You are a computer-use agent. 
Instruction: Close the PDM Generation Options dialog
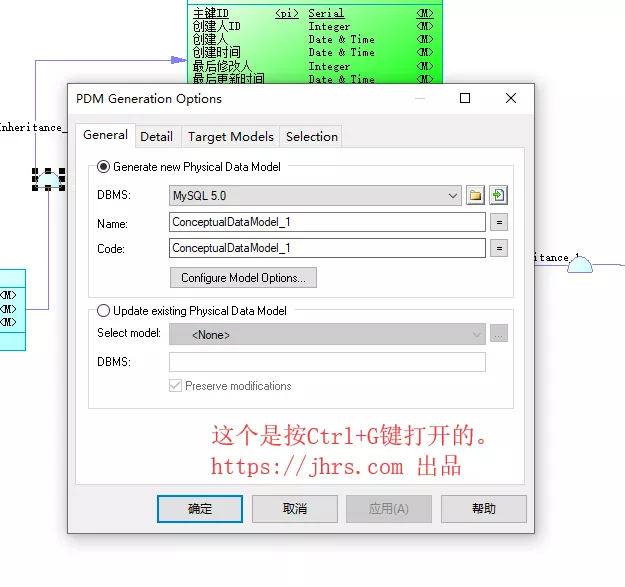pyautogui.click(x=511, y=98)
